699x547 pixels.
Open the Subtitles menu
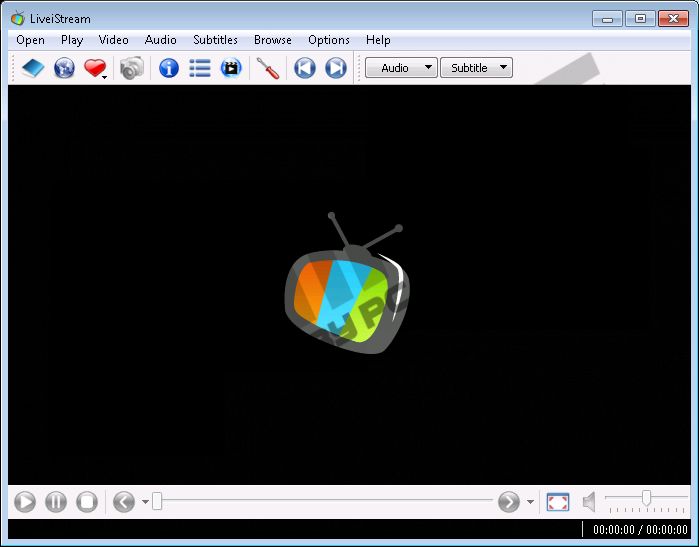pos(215,40)
